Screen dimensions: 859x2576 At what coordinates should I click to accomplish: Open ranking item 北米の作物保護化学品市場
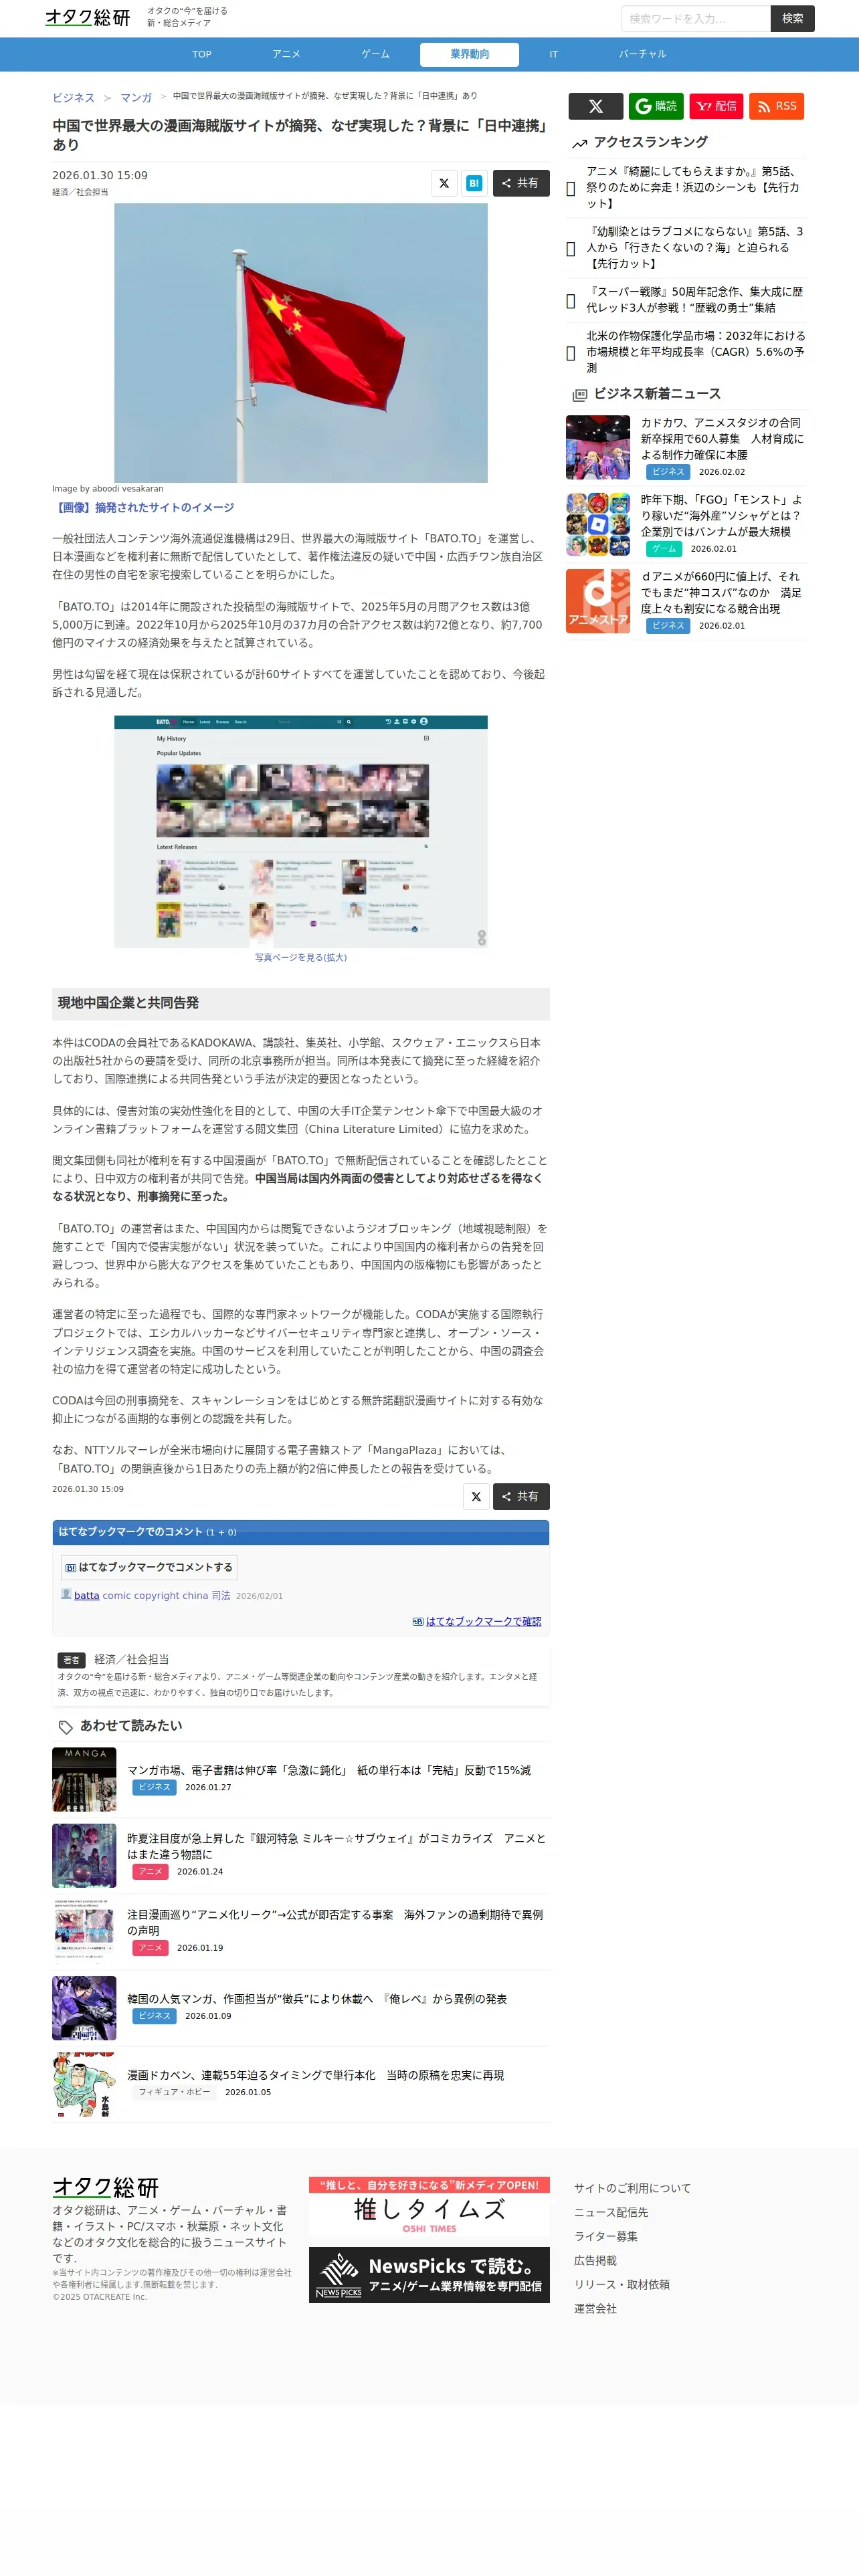pyautogui.click(x=695, y=352)
